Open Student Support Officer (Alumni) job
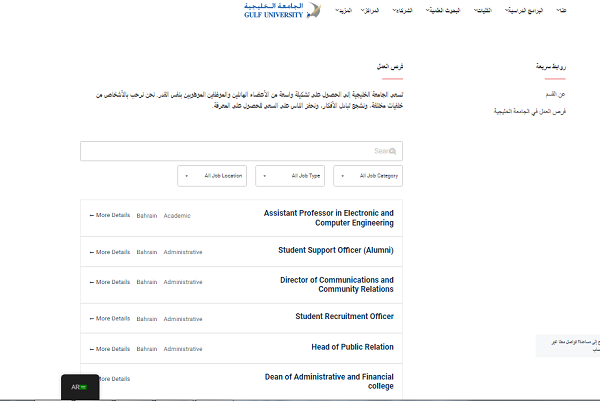This screenshot has width=600, height=401. (x=336, y=250)
